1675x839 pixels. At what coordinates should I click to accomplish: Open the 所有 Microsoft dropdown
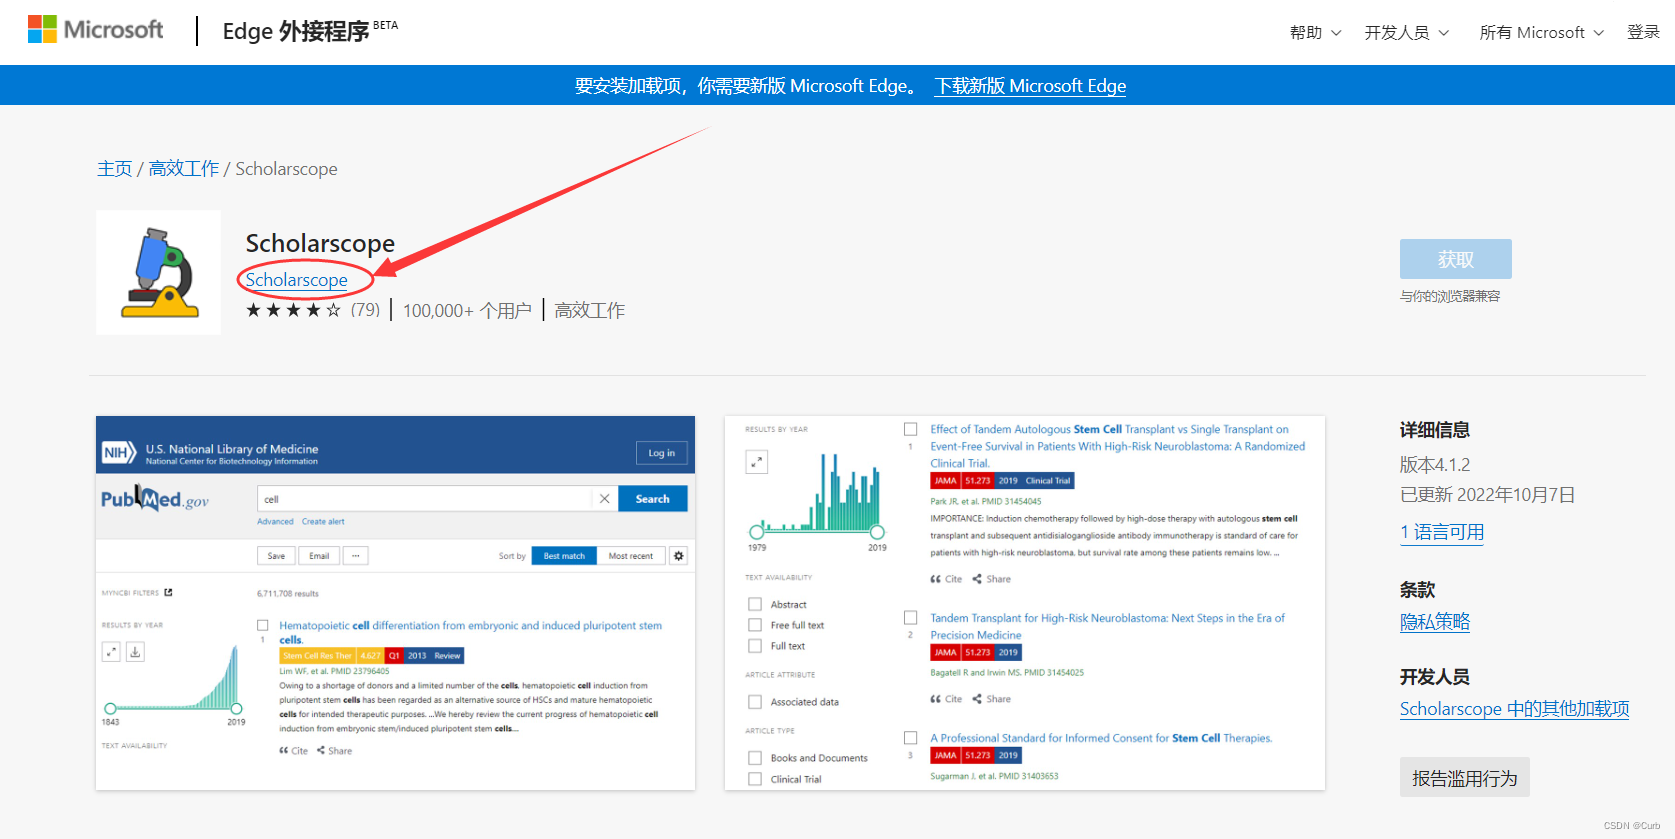coord(1541,33)
